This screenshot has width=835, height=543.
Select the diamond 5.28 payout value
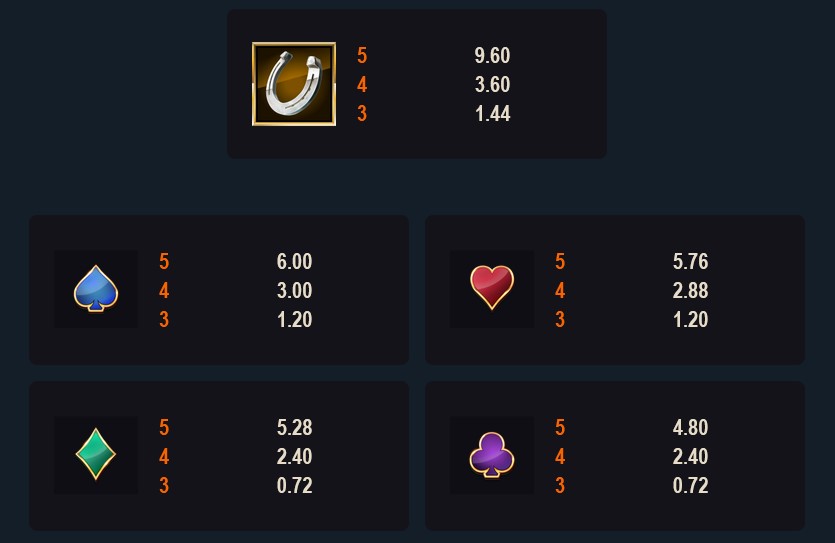[294, 427]
